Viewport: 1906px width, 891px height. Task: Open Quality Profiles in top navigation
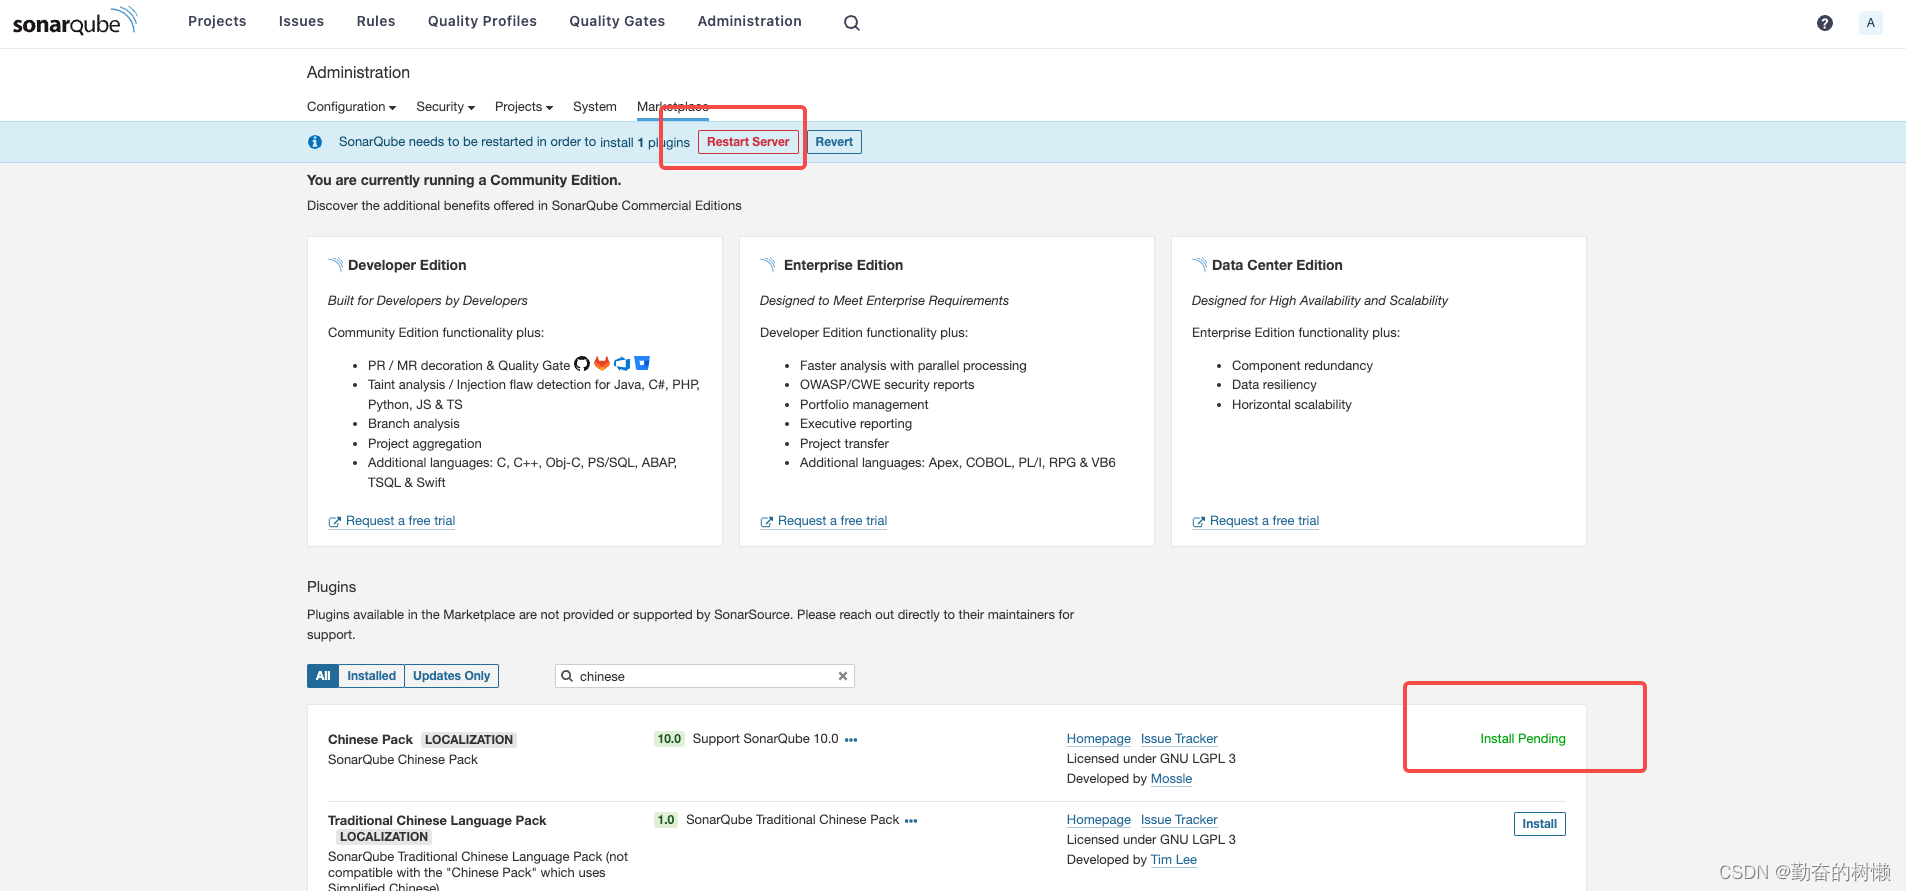pos(482,21)
